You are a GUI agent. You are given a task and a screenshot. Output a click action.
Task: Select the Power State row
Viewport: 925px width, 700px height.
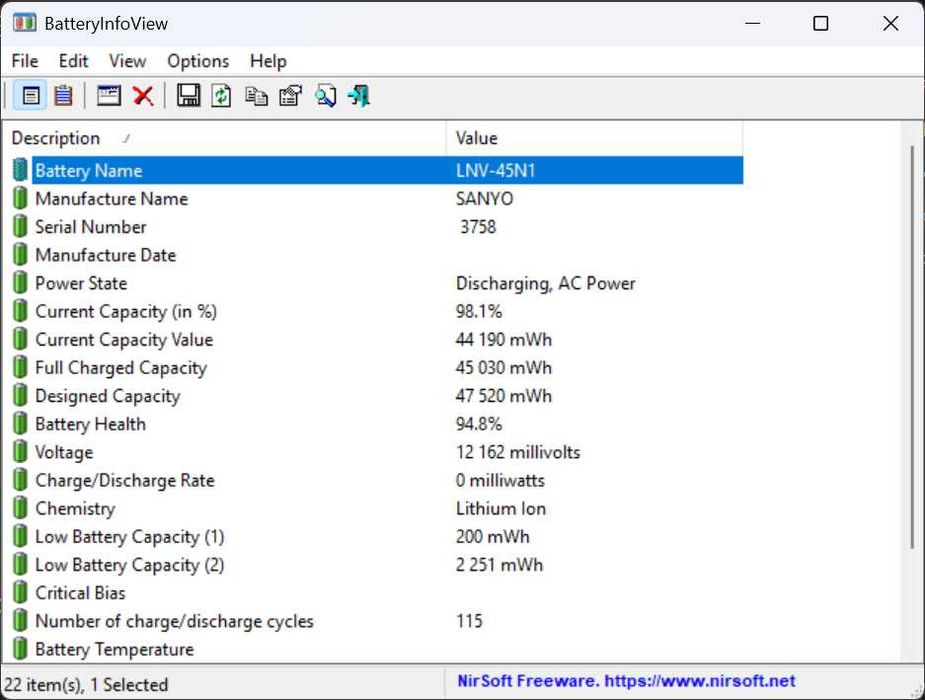377,283
